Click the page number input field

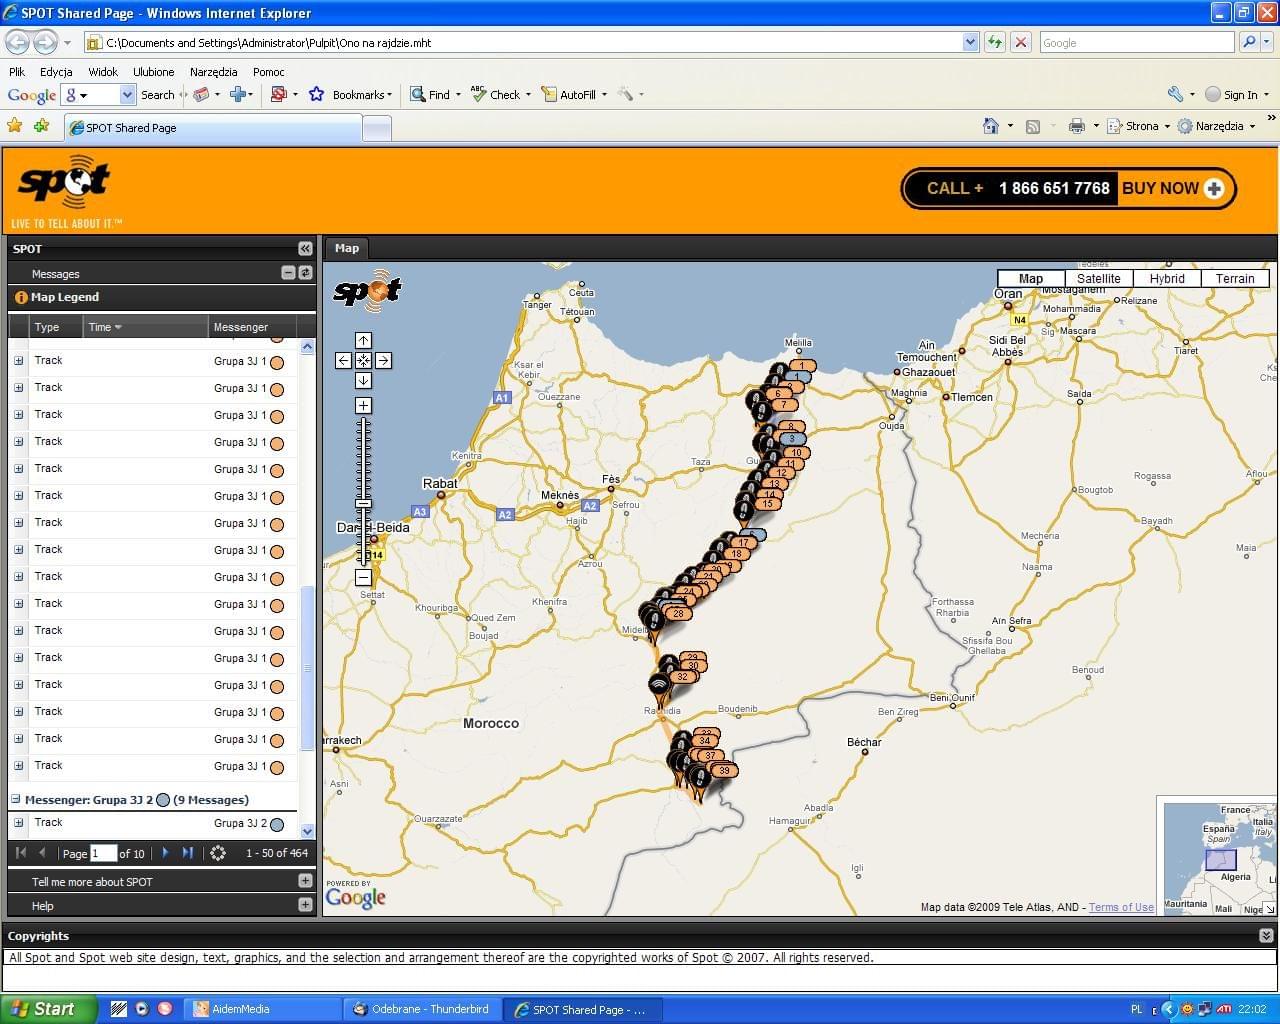coord(103,853)
